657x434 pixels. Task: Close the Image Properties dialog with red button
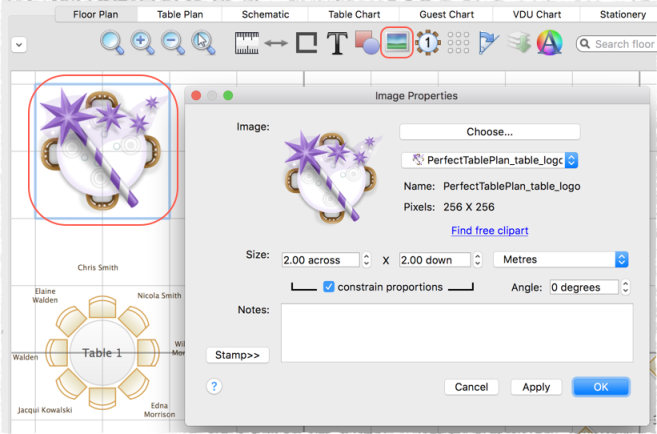tap(196, 96)
